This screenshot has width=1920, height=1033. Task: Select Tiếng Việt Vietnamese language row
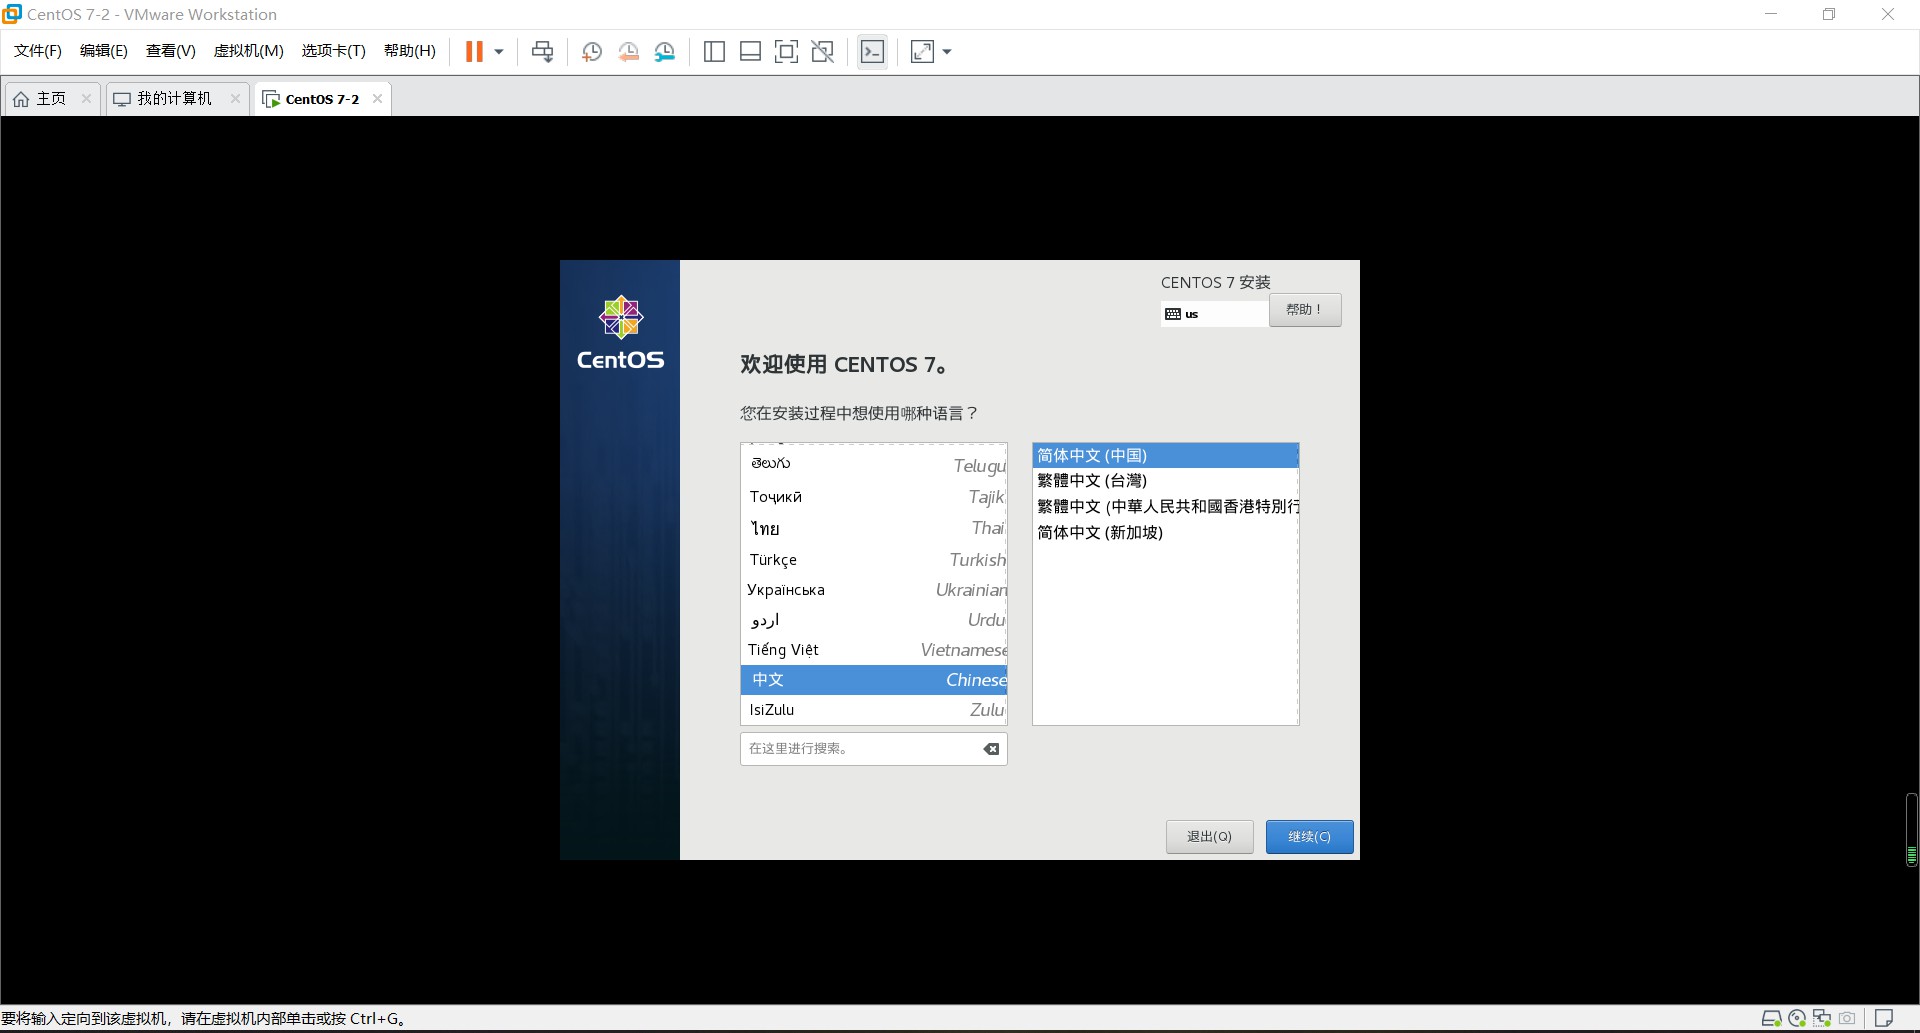pos(874,650)
